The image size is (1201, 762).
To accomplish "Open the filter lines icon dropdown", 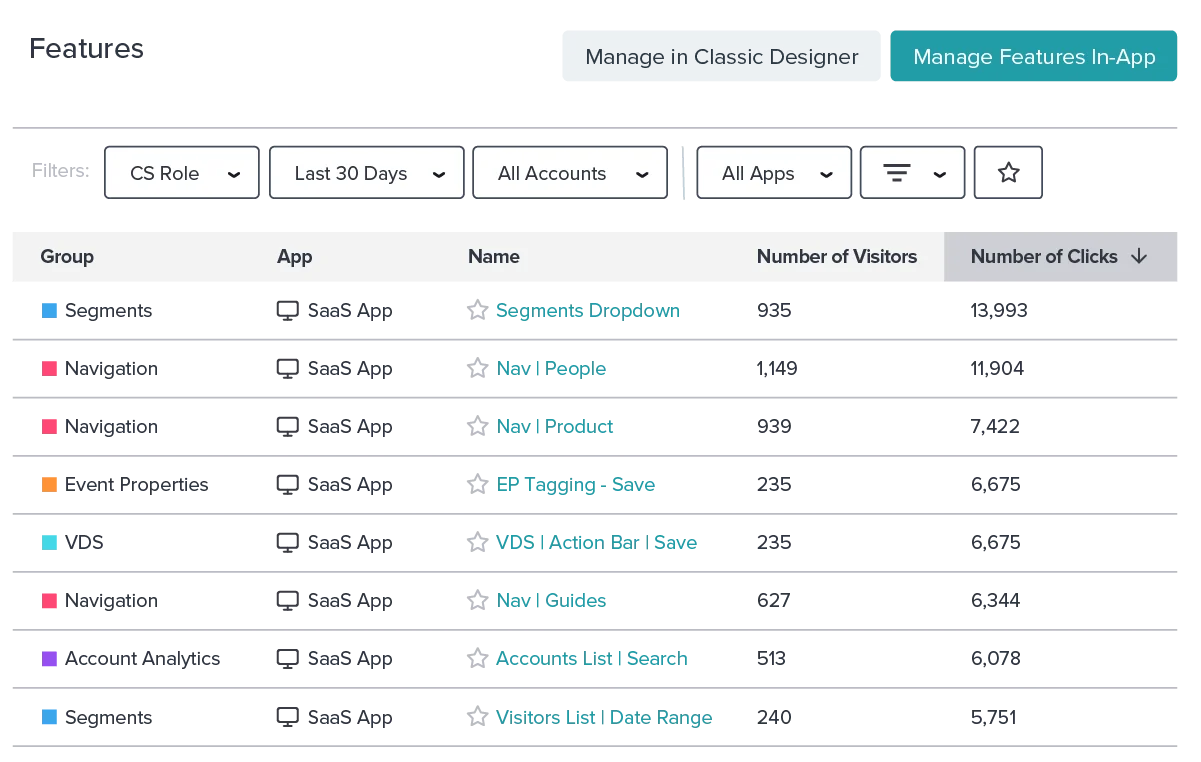I will [912, 173].
